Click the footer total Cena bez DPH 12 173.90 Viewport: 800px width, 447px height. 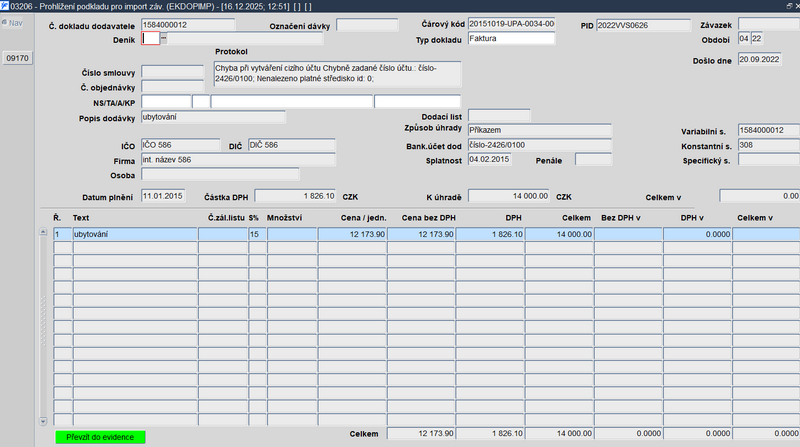point(421,433)
